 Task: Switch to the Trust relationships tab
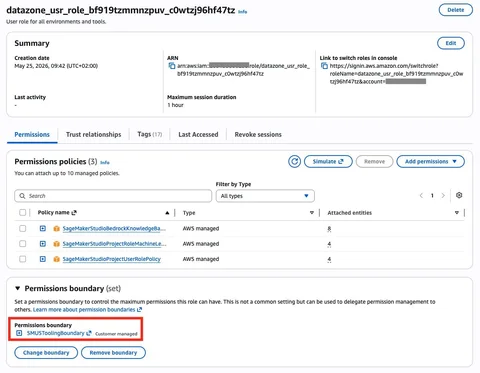point(94,135)
